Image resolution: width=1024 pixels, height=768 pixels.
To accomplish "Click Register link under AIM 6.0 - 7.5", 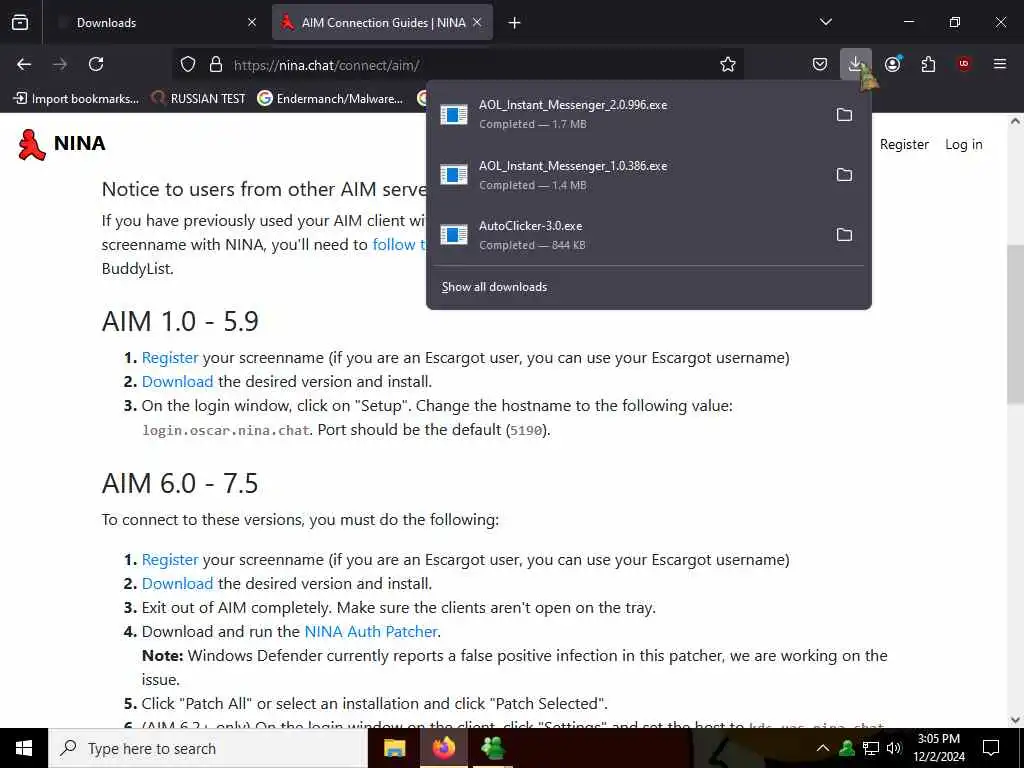I will 170,560.
